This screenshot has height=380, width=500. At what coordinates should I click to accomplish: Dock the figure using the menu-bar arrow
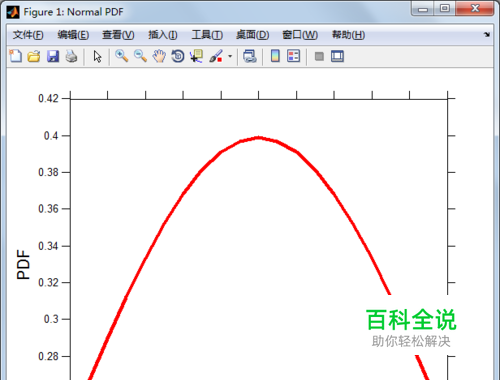487,34
